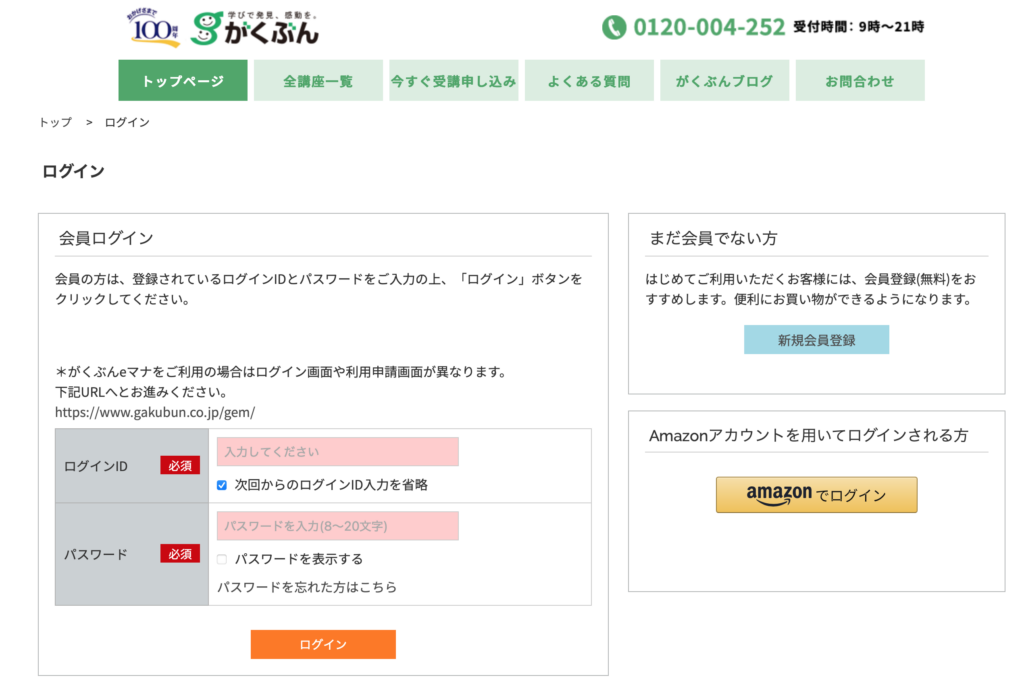Screen dimensions: 1024x688
Task: Click the ログイン breadcrumb item
Action: coord(127,122)
